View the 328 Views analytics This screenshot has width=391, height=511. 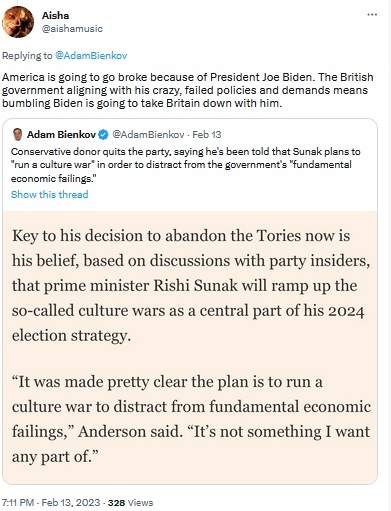[x=131, y=503]
